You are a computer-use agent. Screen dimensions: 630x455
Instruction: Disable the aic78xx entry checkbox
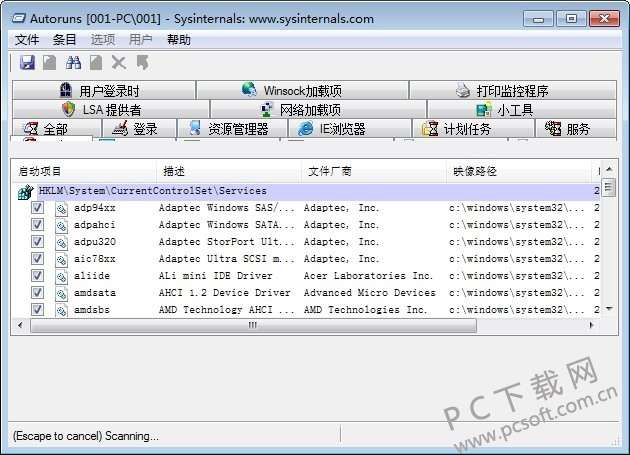point(37,258)
